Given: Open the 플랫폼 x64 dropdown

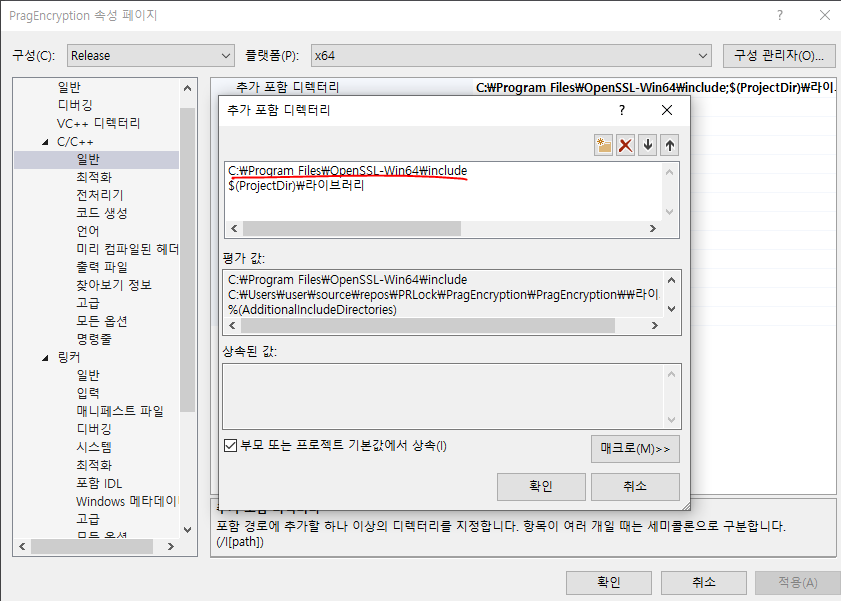Looking at the screenshot, I should click(x=511, y=56).
